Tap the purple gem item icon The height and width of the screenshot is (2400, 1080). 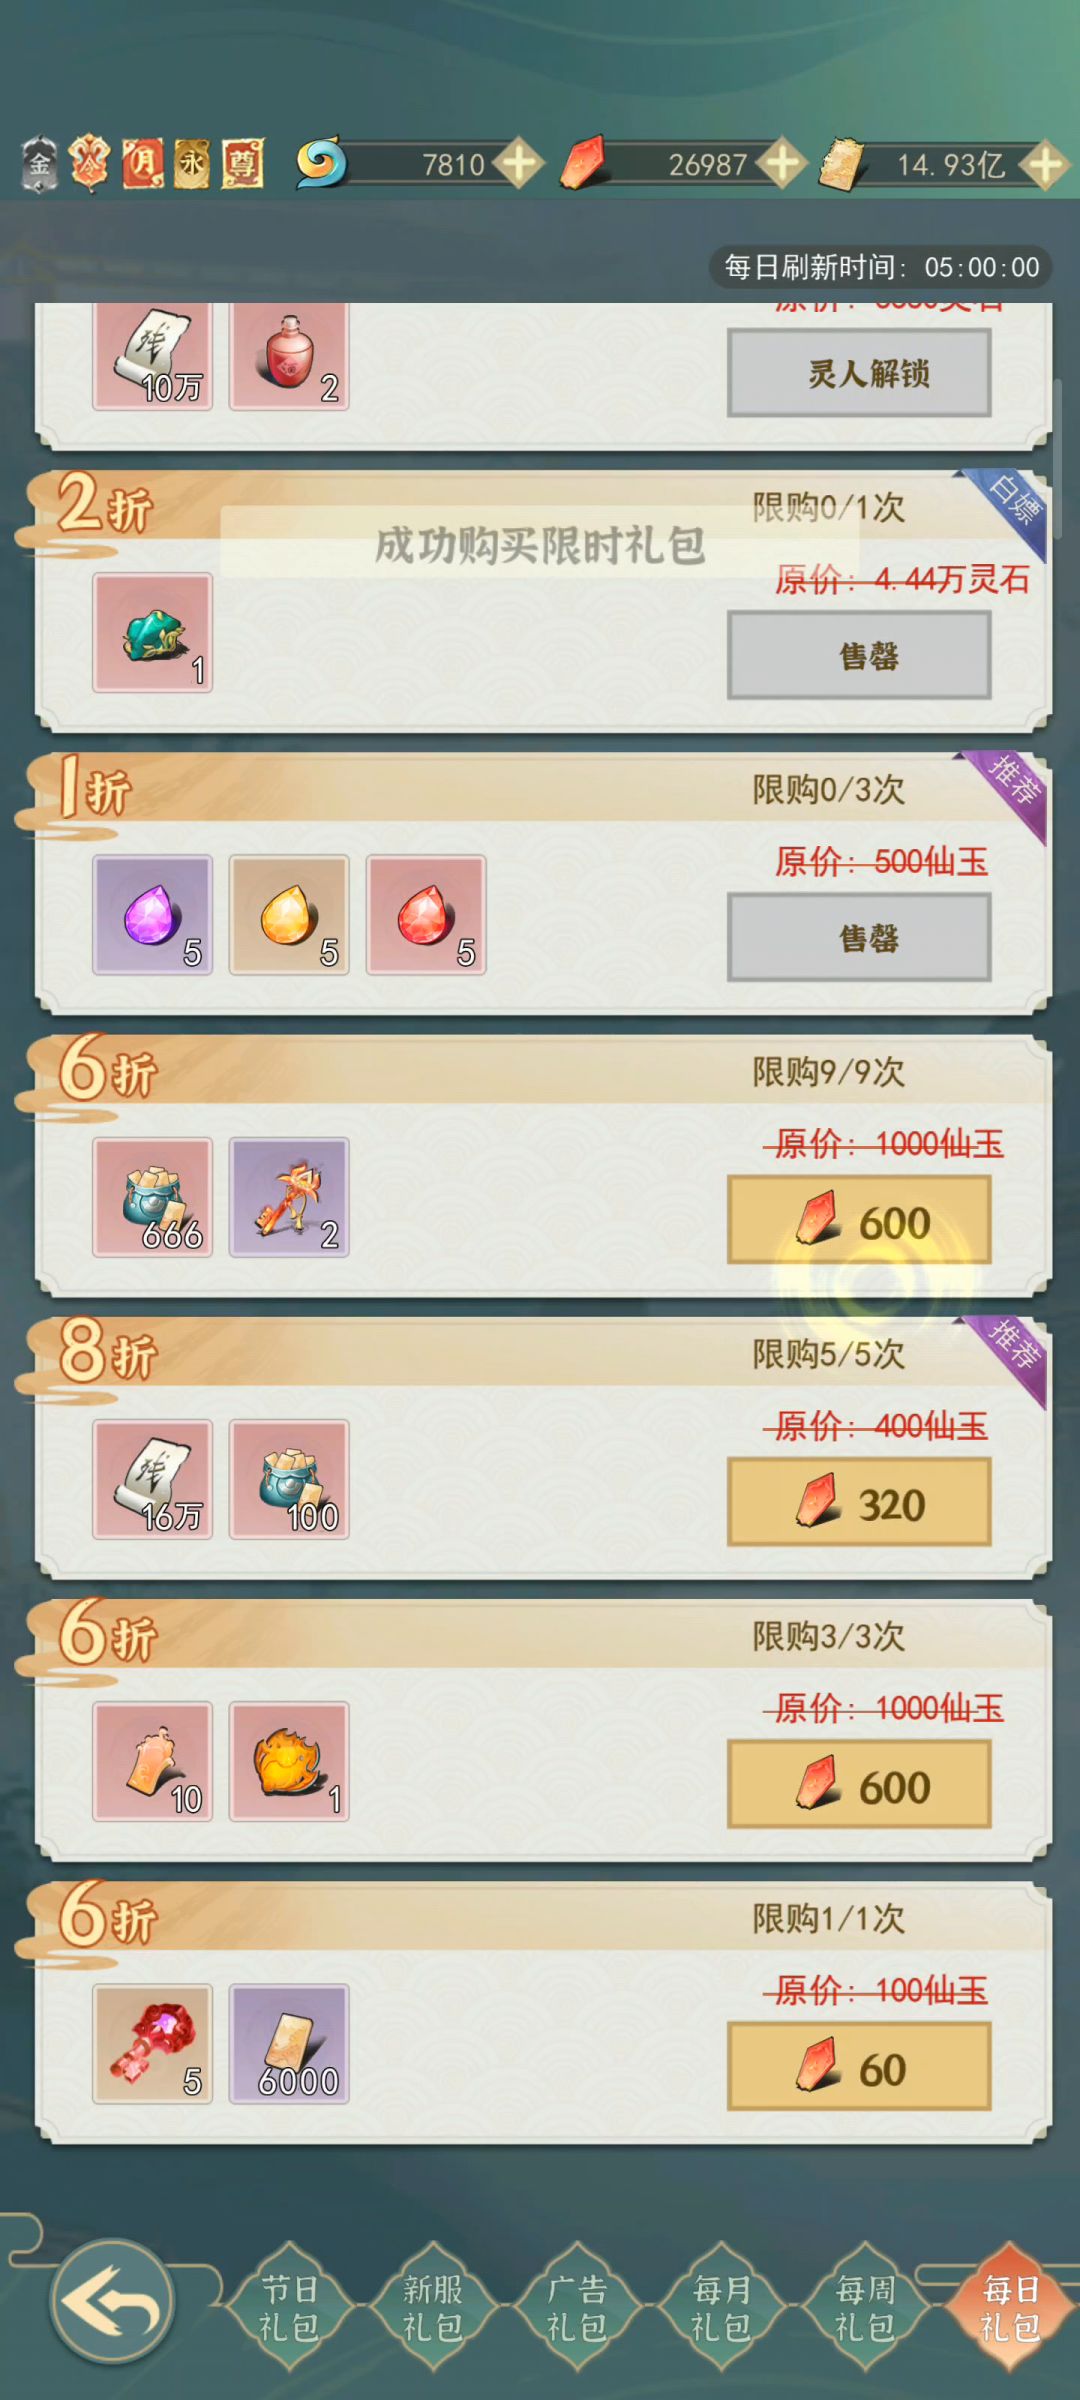click(x=152, y=915)
